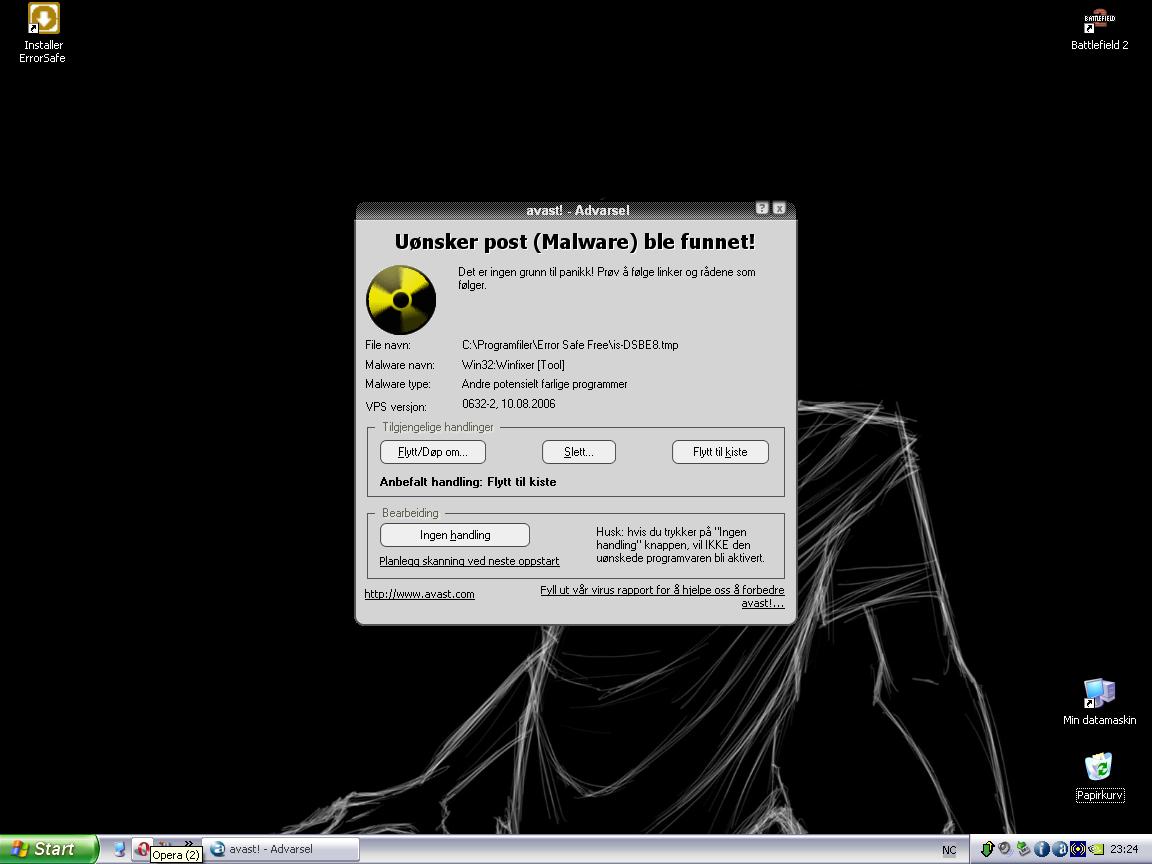
Task: Close the avast! Advarsel dialog
Action: tap(780, 209)
